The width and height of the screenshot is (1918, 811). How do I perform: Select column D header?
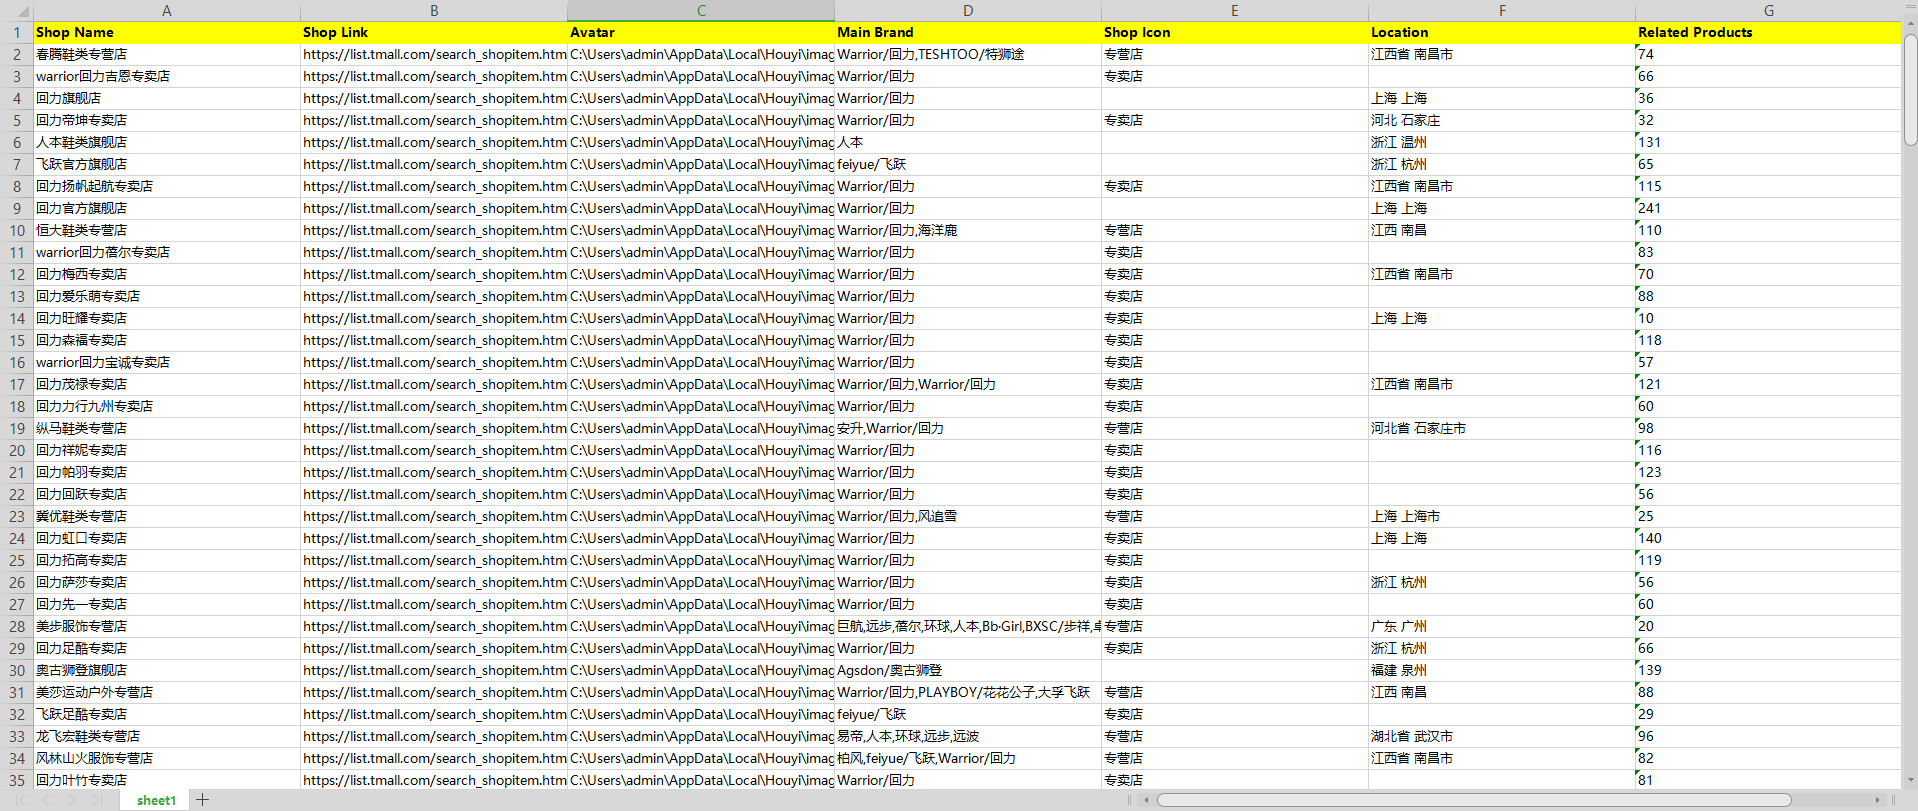968,10
